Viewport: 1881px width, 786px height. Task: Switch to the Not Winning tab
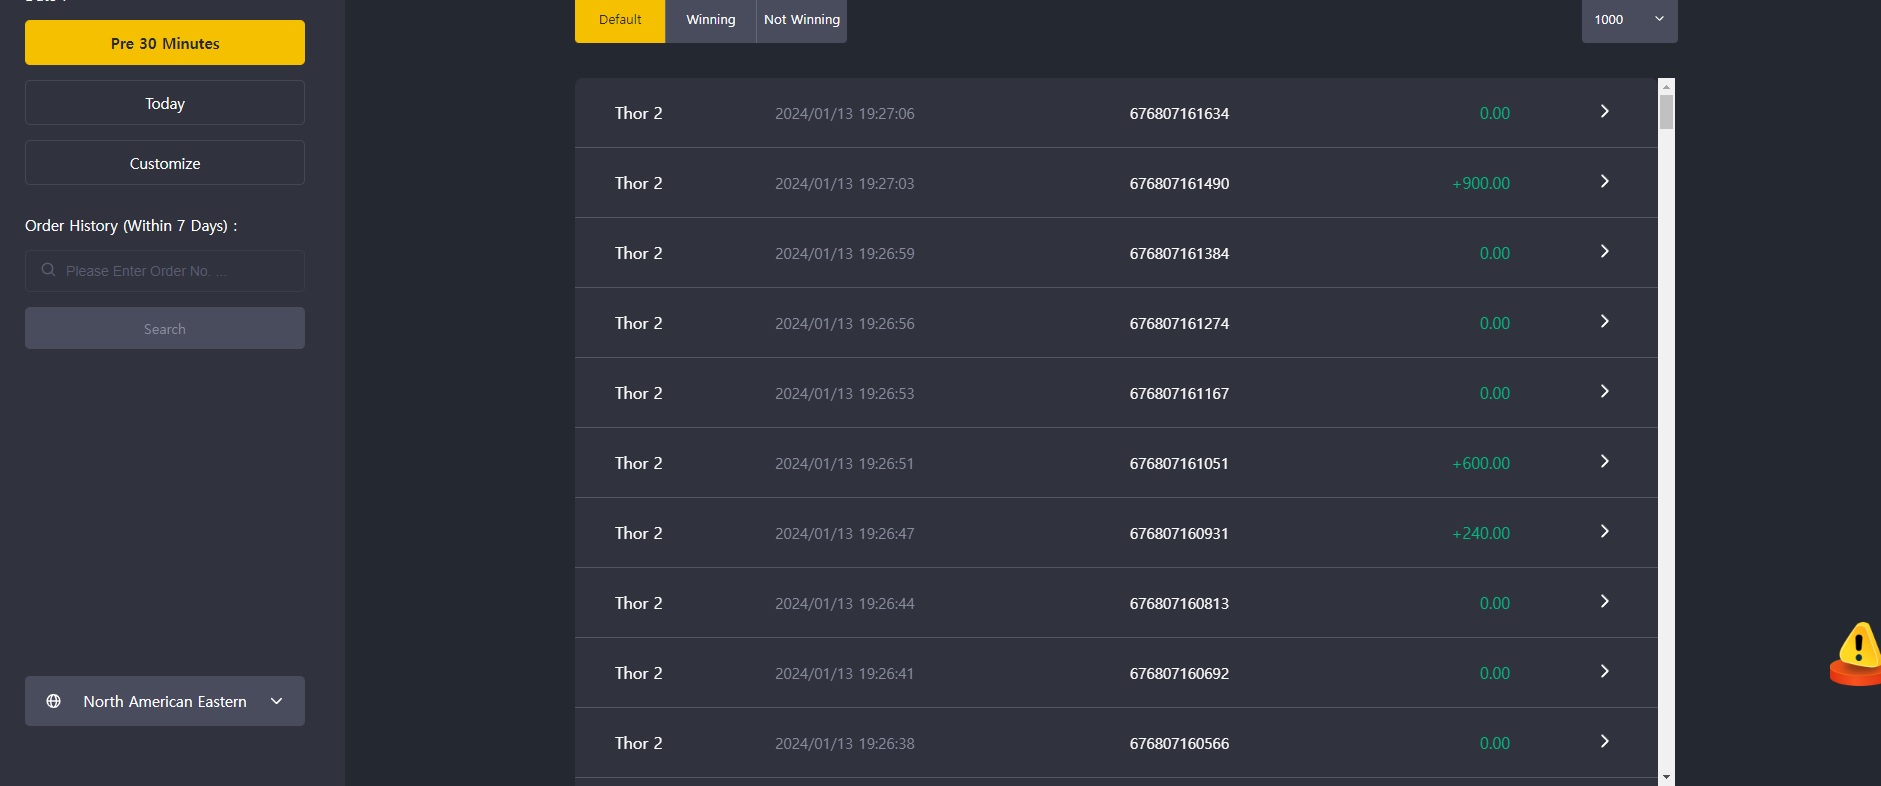point(802,20)
